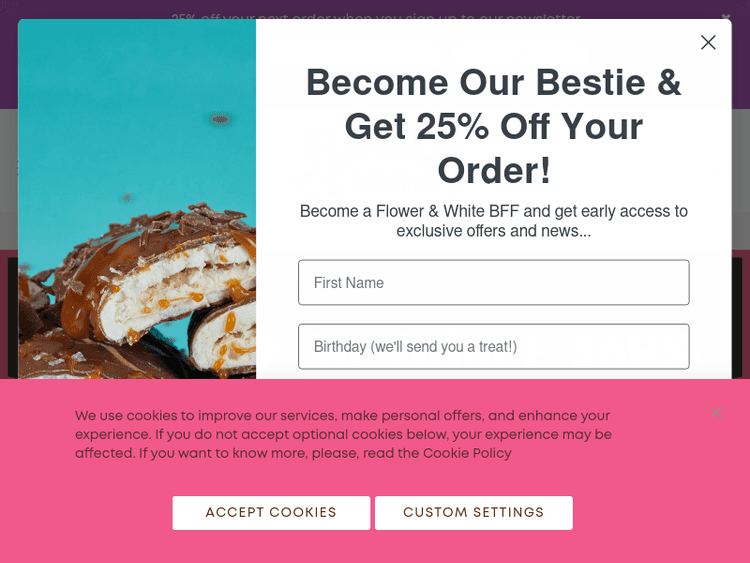
Task: Click the "Get 25% Off Your" headline line
Action: 494,127
